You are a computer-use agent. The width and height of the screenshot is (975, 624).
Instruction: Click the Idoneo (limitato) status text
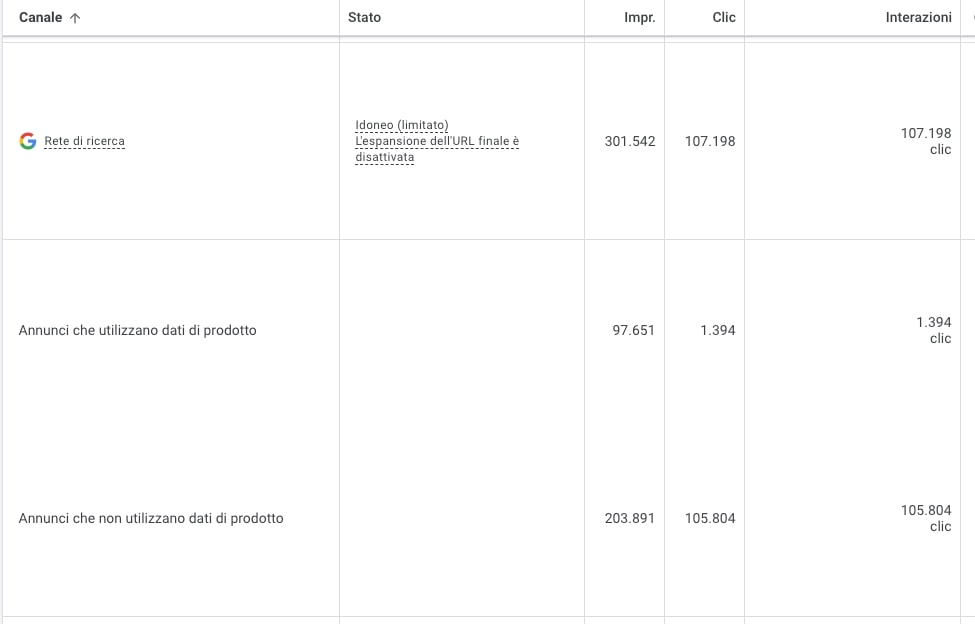[x=402, y=125]
